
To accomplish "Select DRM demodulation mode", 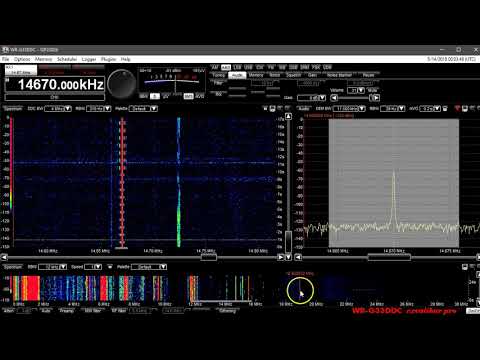I will (305, 67).
